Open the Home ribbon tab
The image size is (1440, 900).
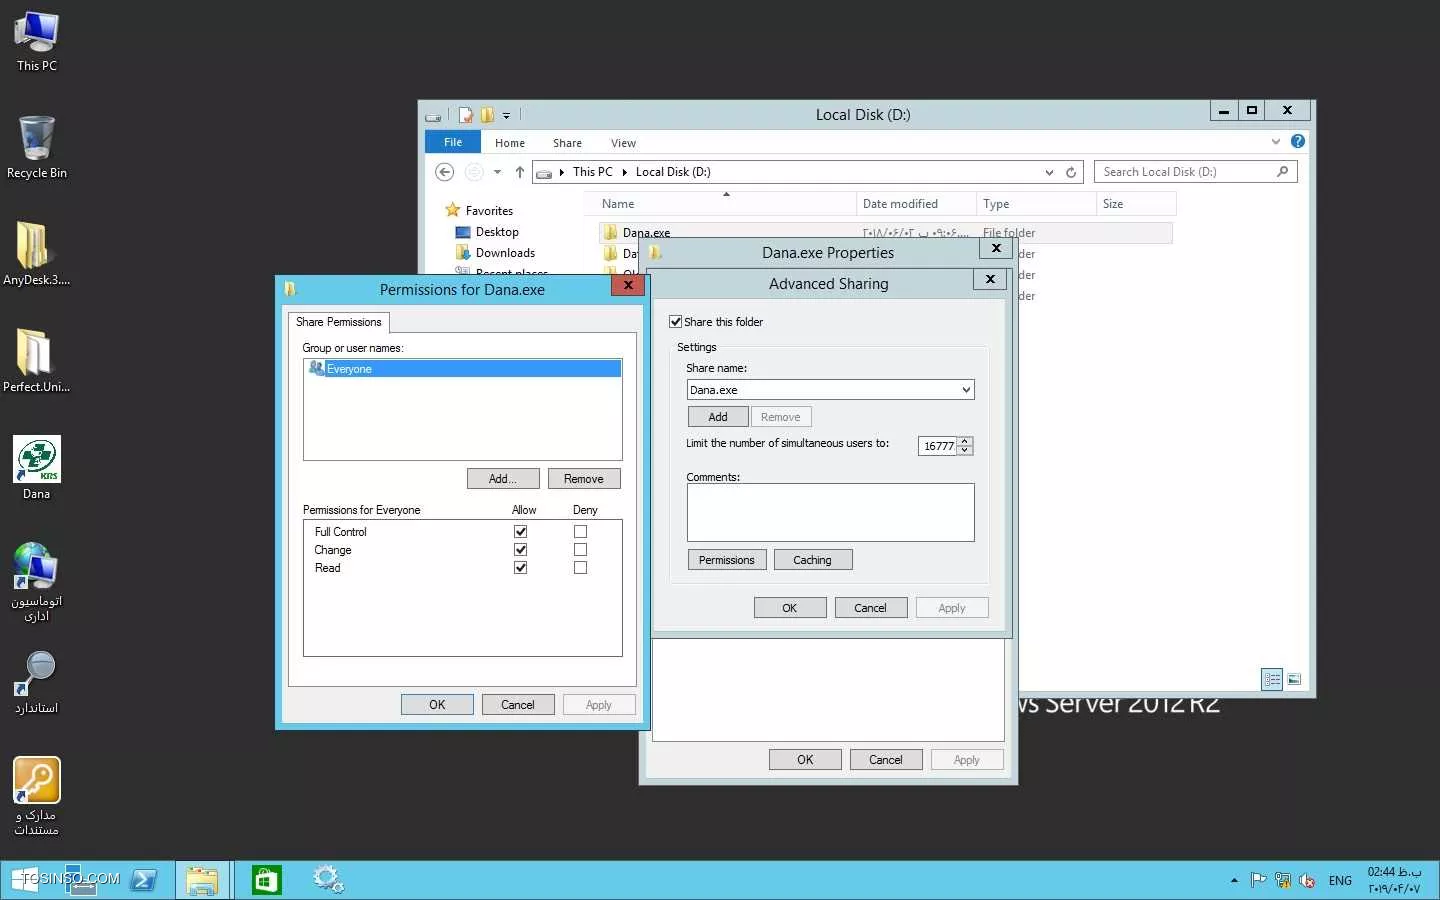[510, 143]
